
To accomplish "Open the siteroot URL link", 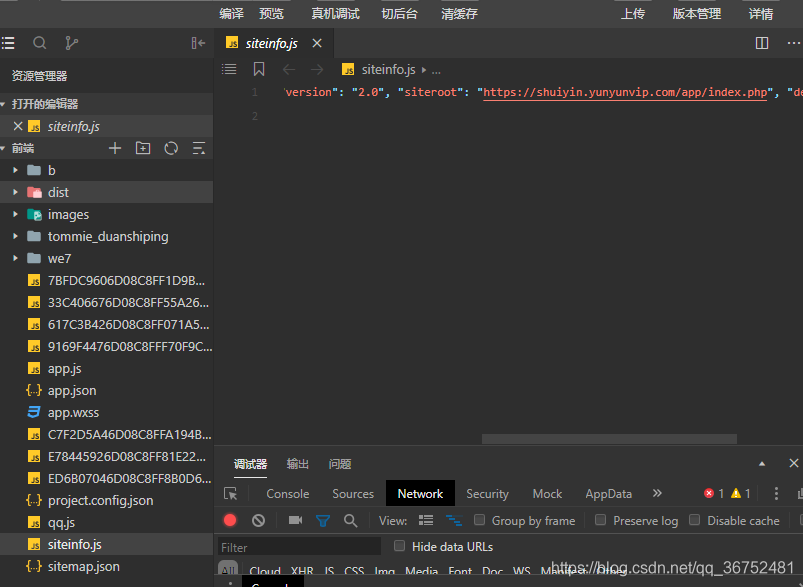I will coord(625,92).
